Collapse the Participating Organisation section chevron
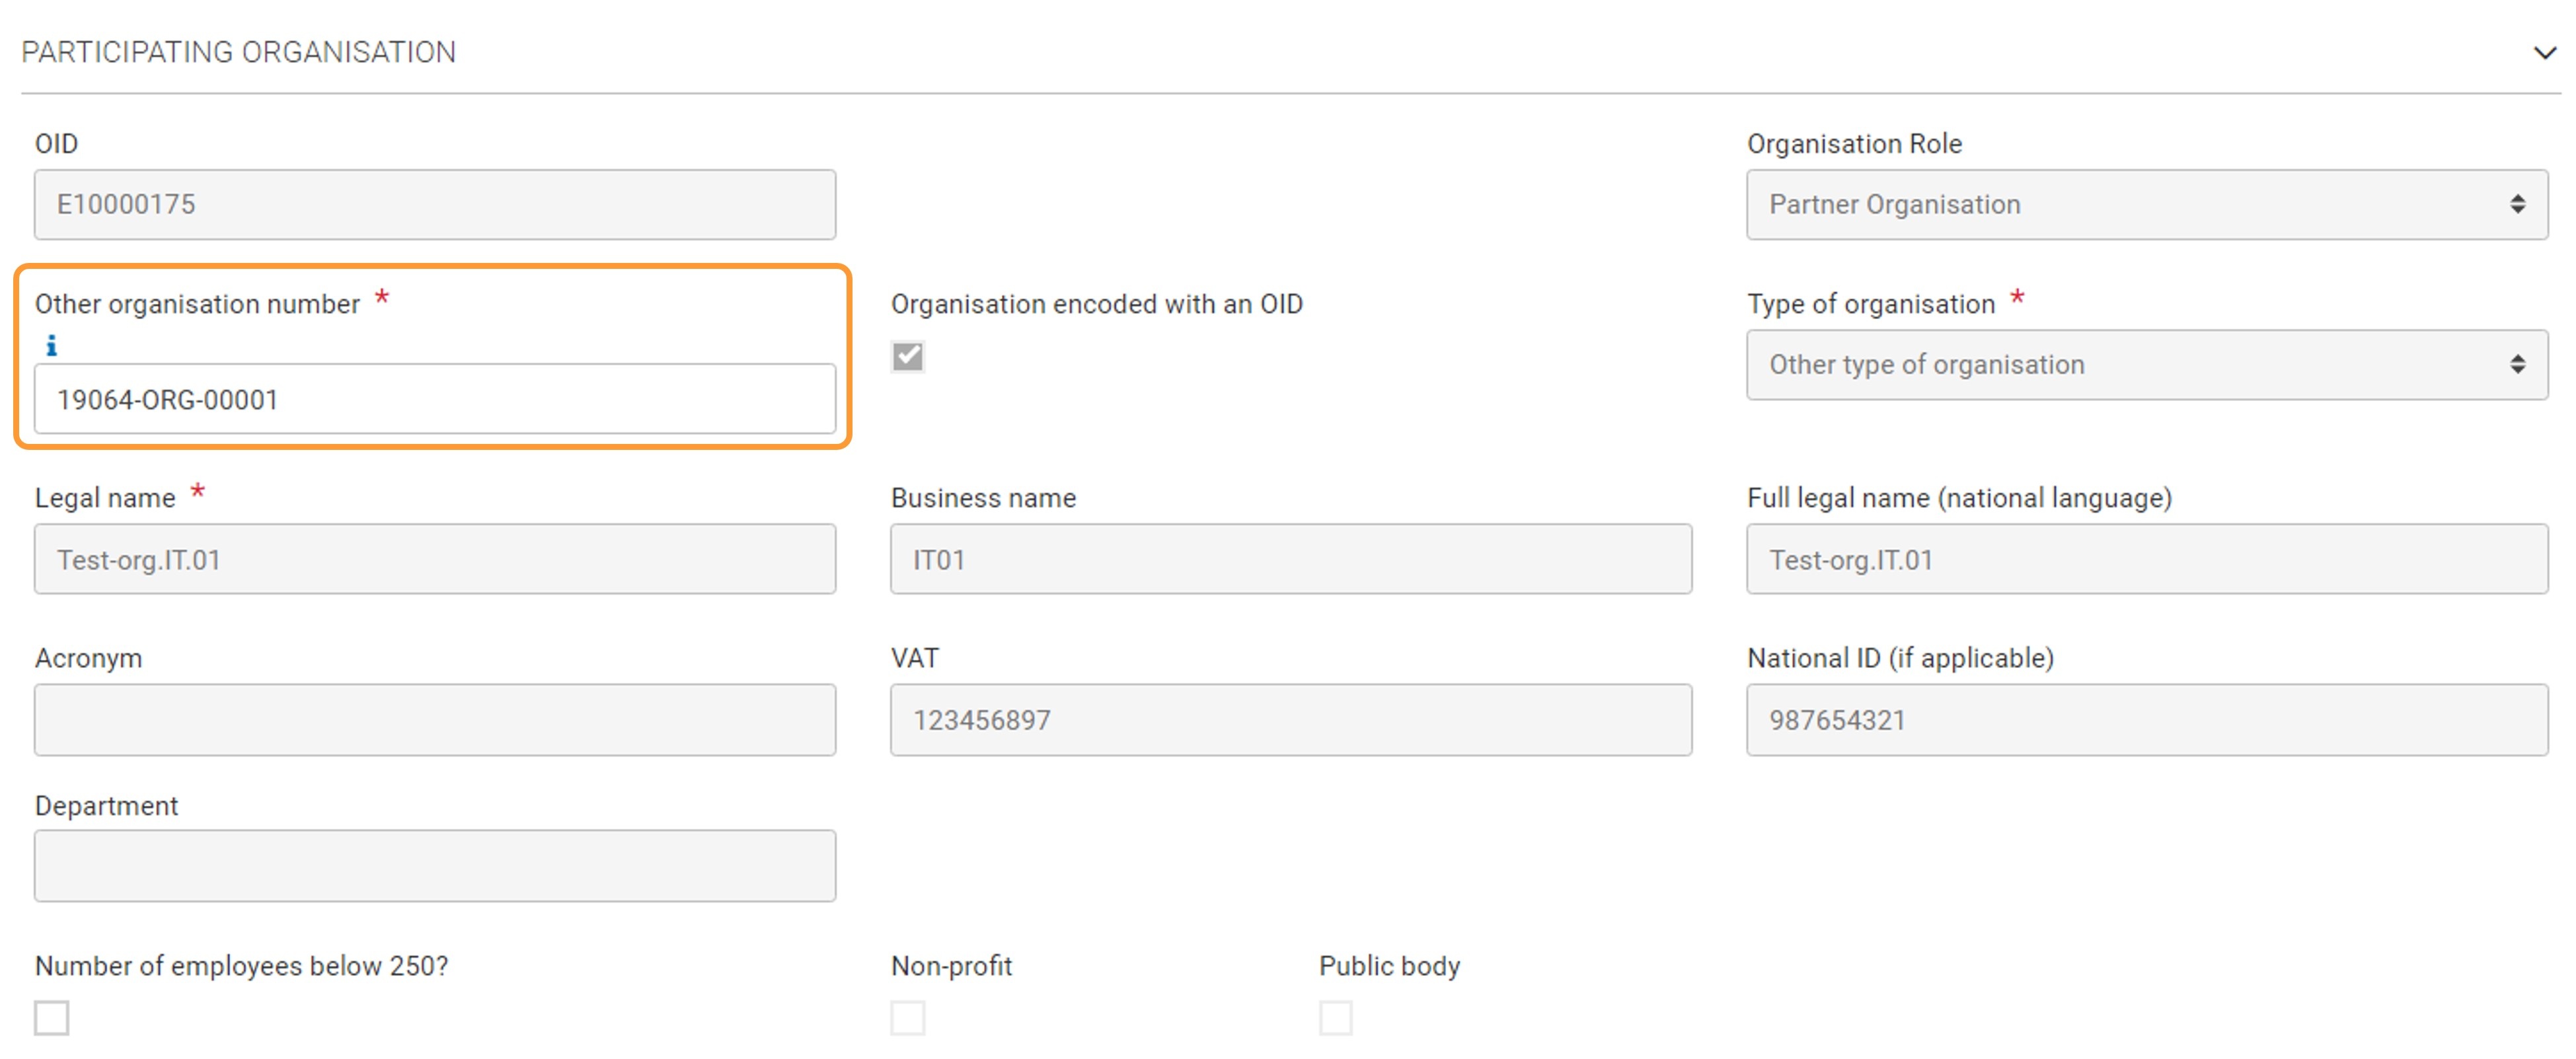2576x1059 pixels. coord(2544,52)
